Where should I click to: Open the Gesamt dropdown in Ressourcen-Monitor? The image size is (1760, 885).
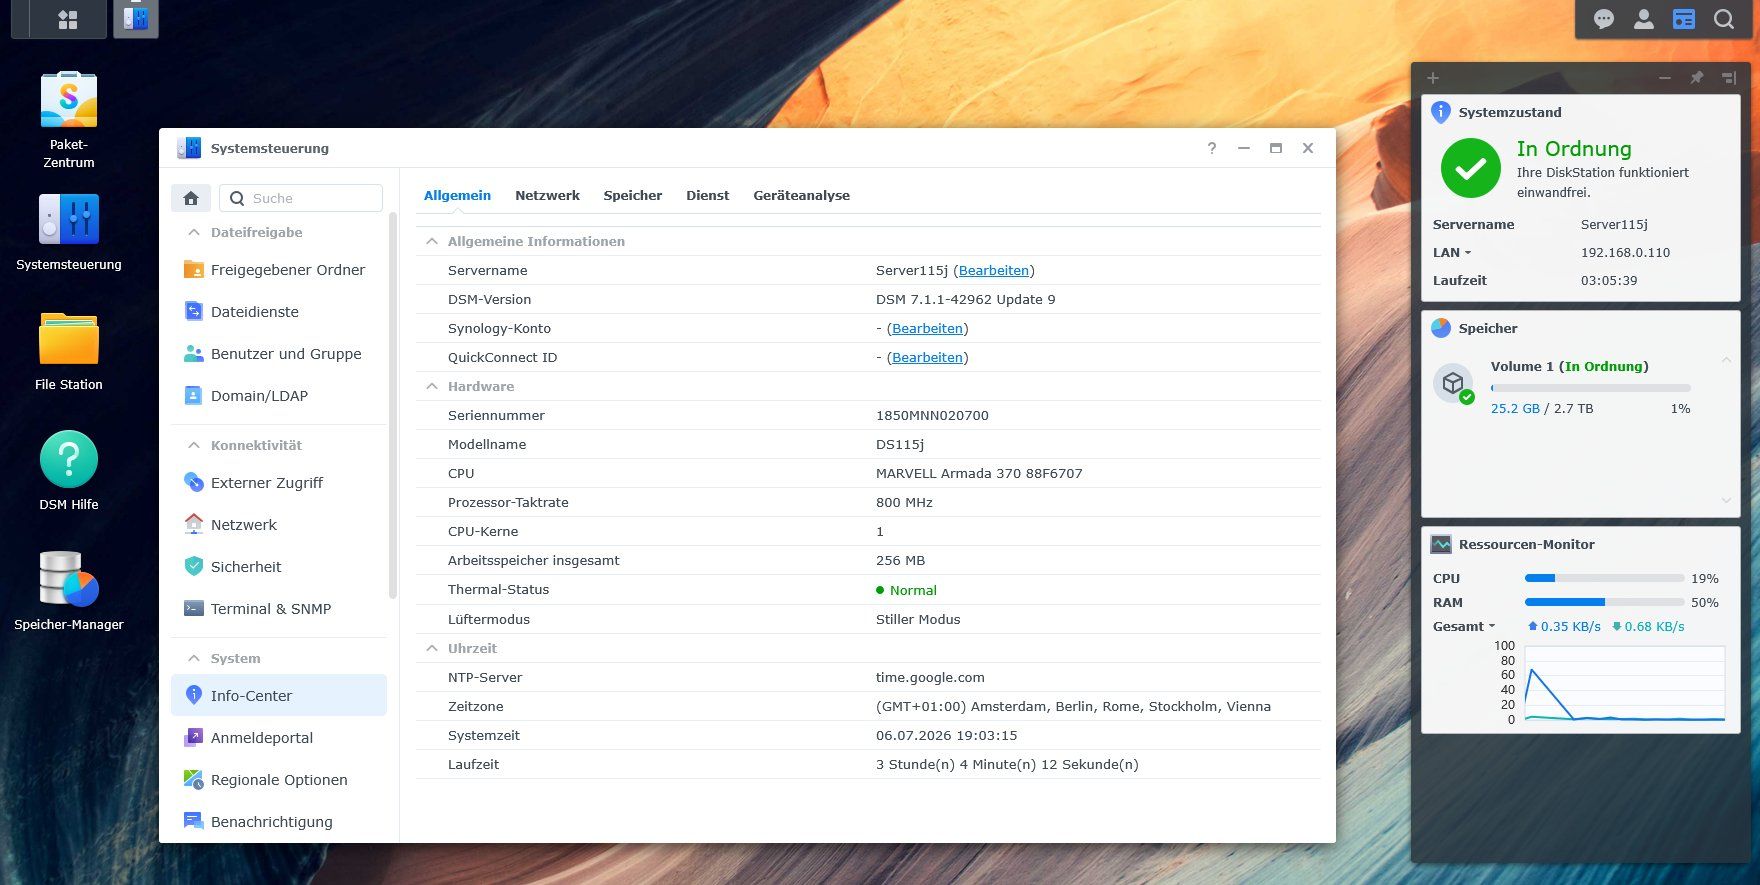pos(1464,627)
